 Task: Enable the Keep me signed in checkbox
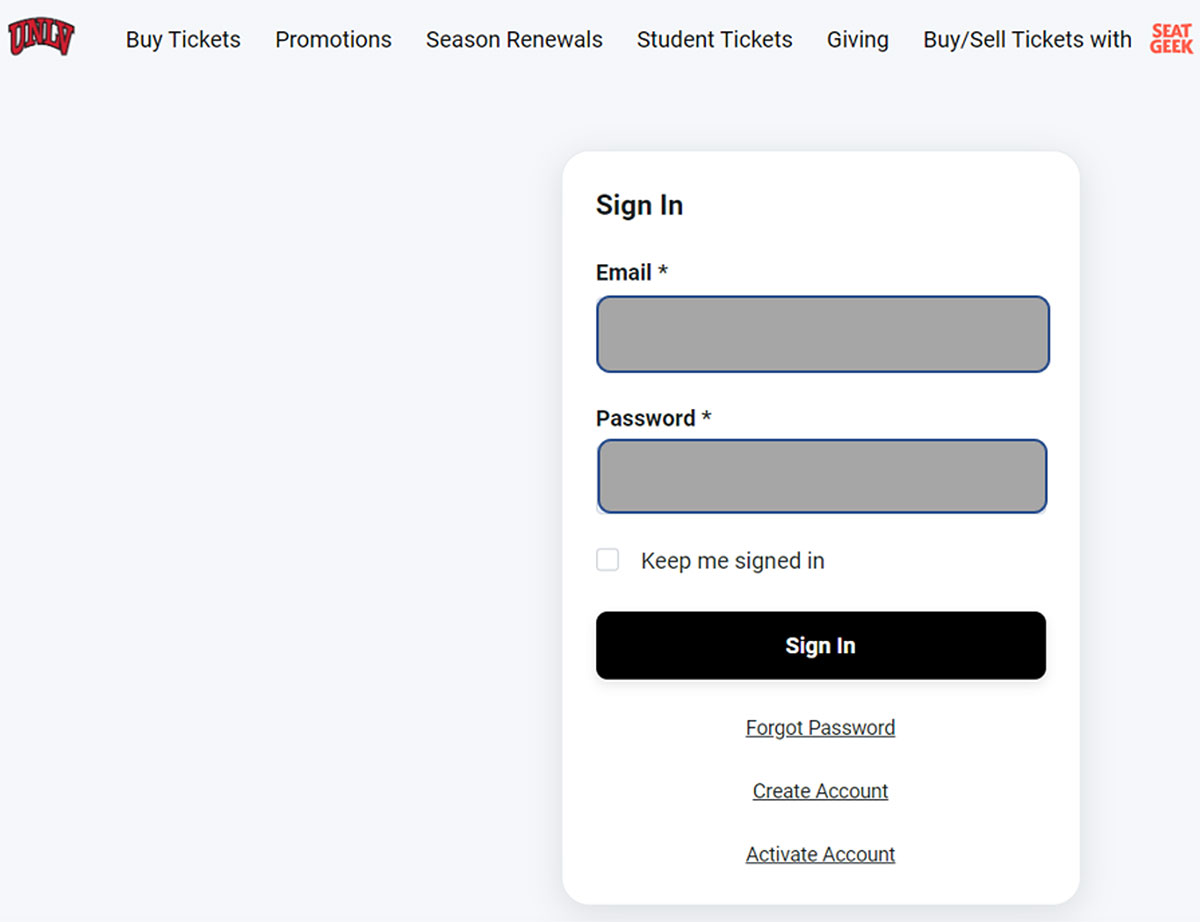pos(608,560)
